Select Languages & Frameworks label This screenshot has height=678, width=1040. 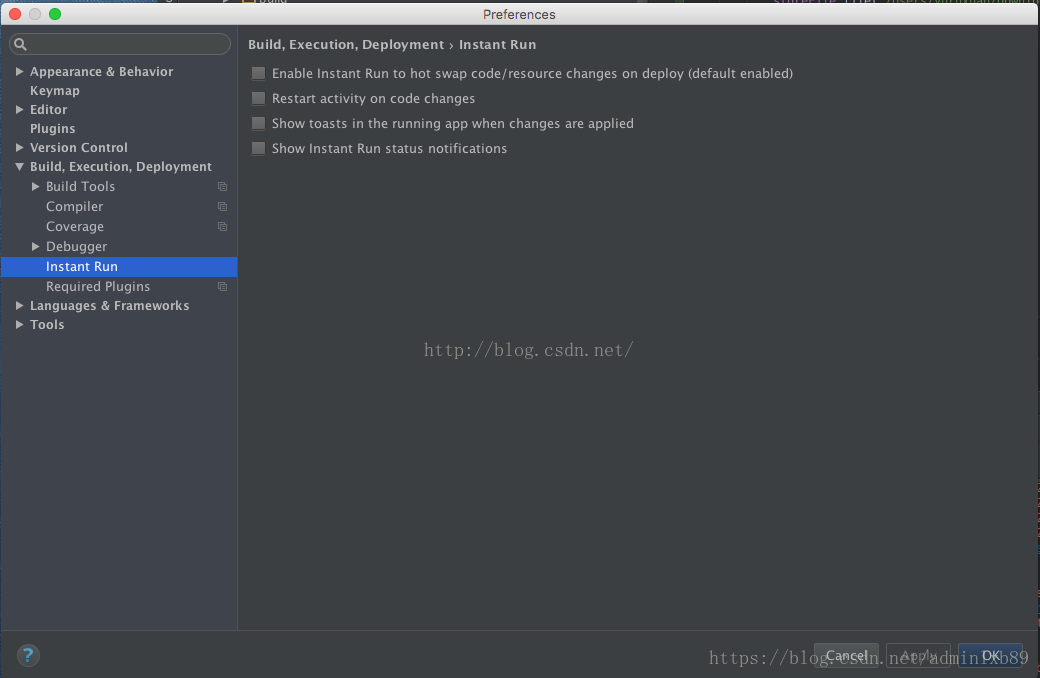pyautogui.click(x=109, y=306)
